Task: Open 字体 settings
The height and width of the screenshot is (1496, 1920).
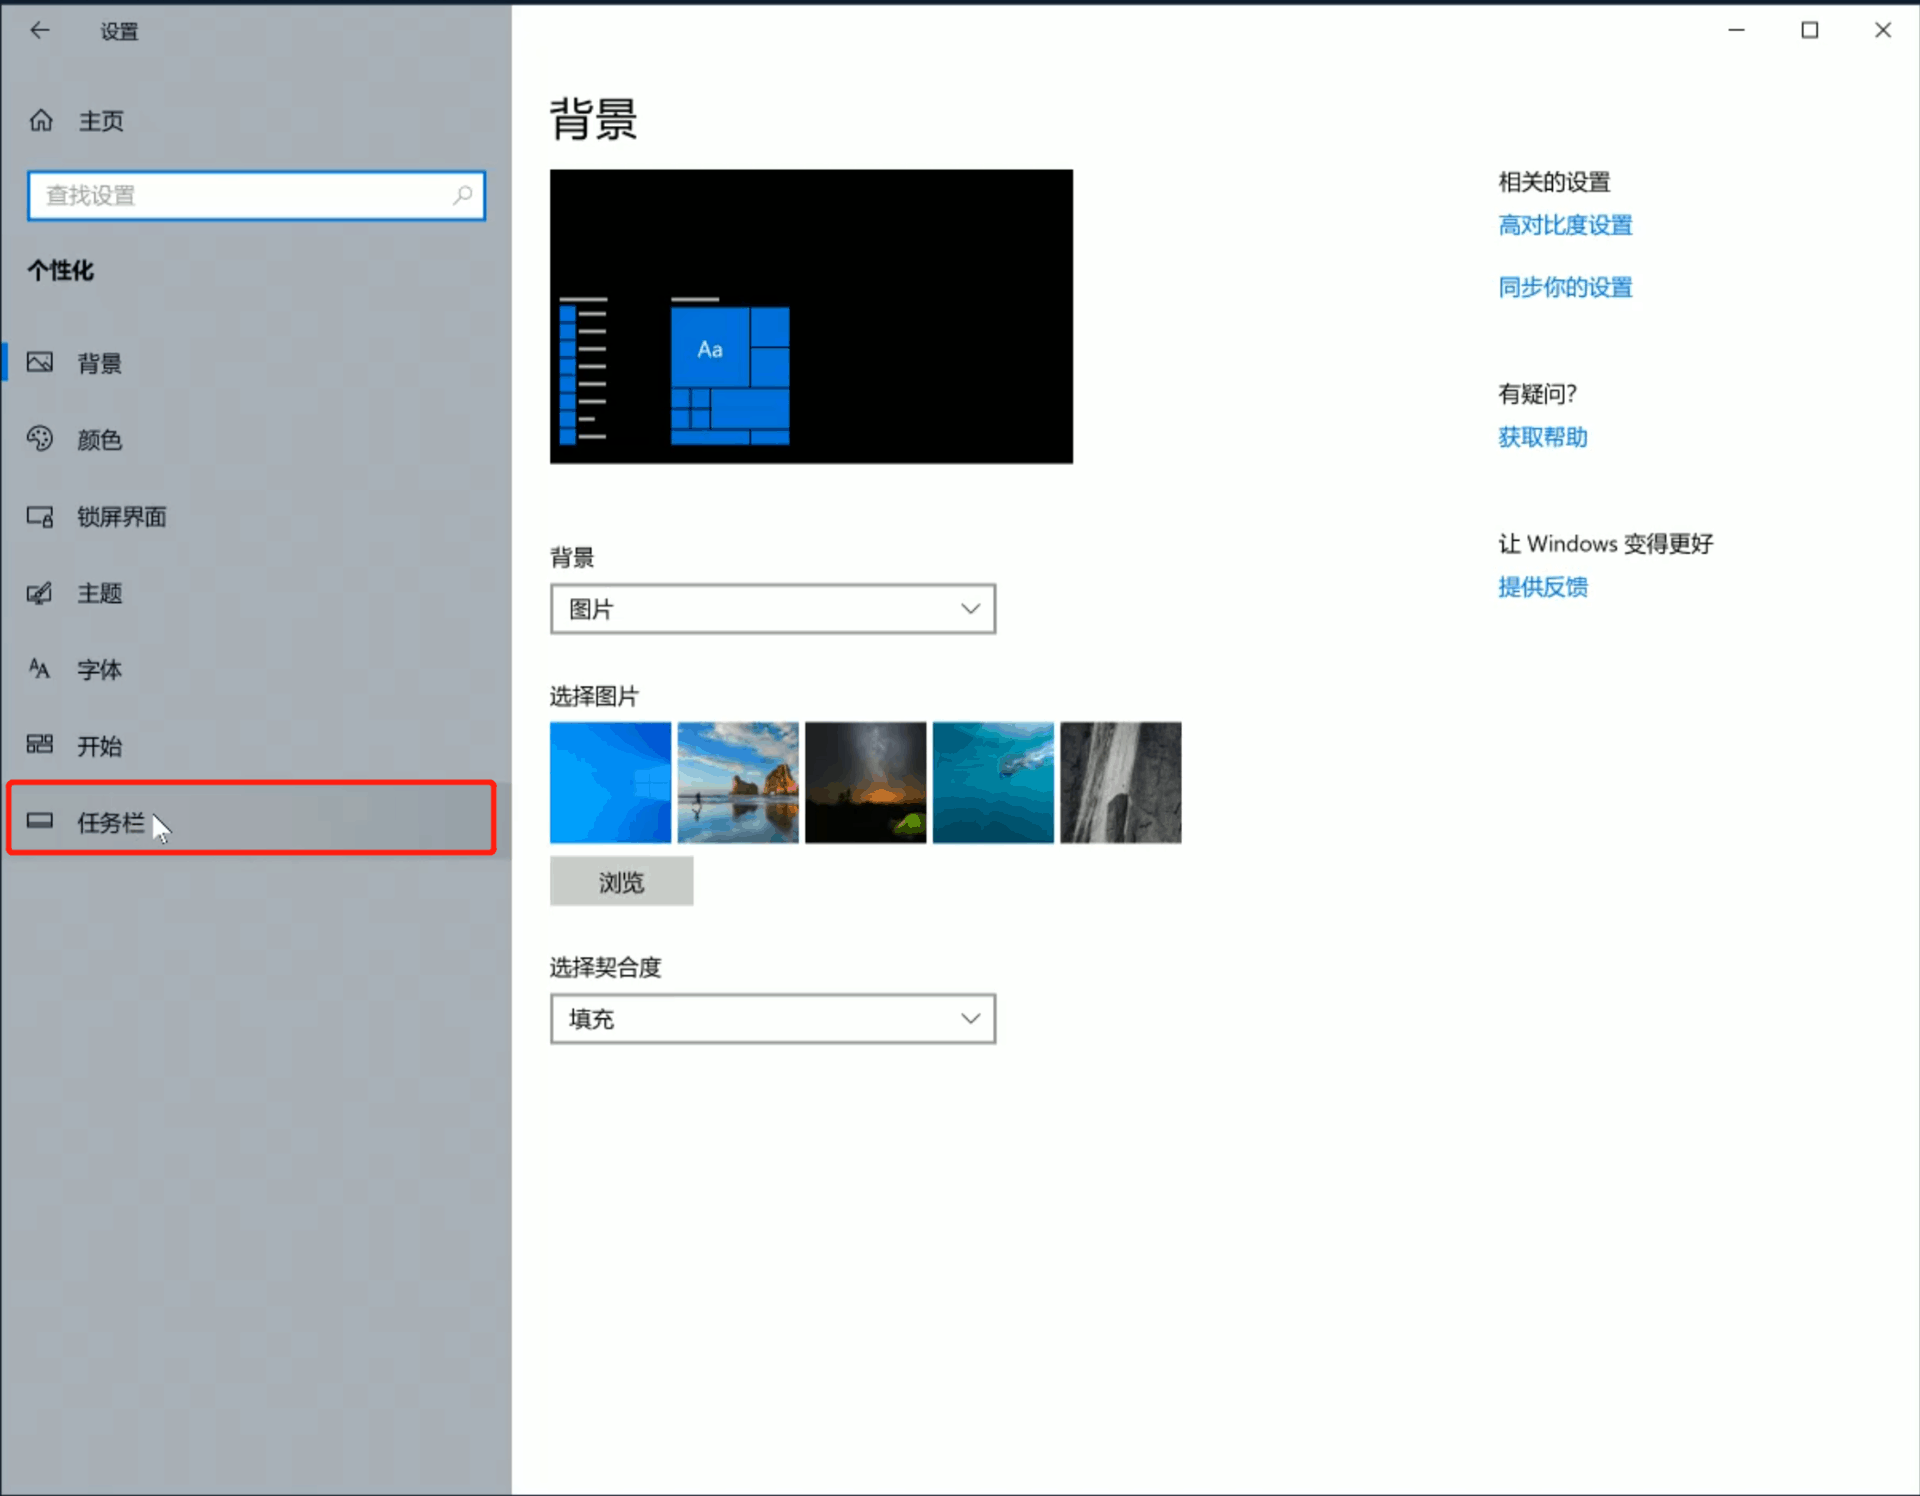Action: coord(256,669)
